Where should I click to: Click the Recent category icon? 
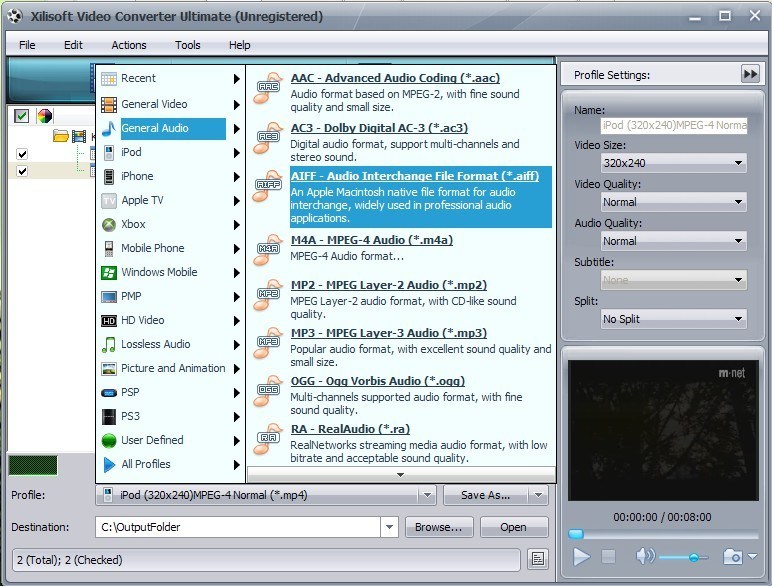pyautogui.click(x=109, y=79)
